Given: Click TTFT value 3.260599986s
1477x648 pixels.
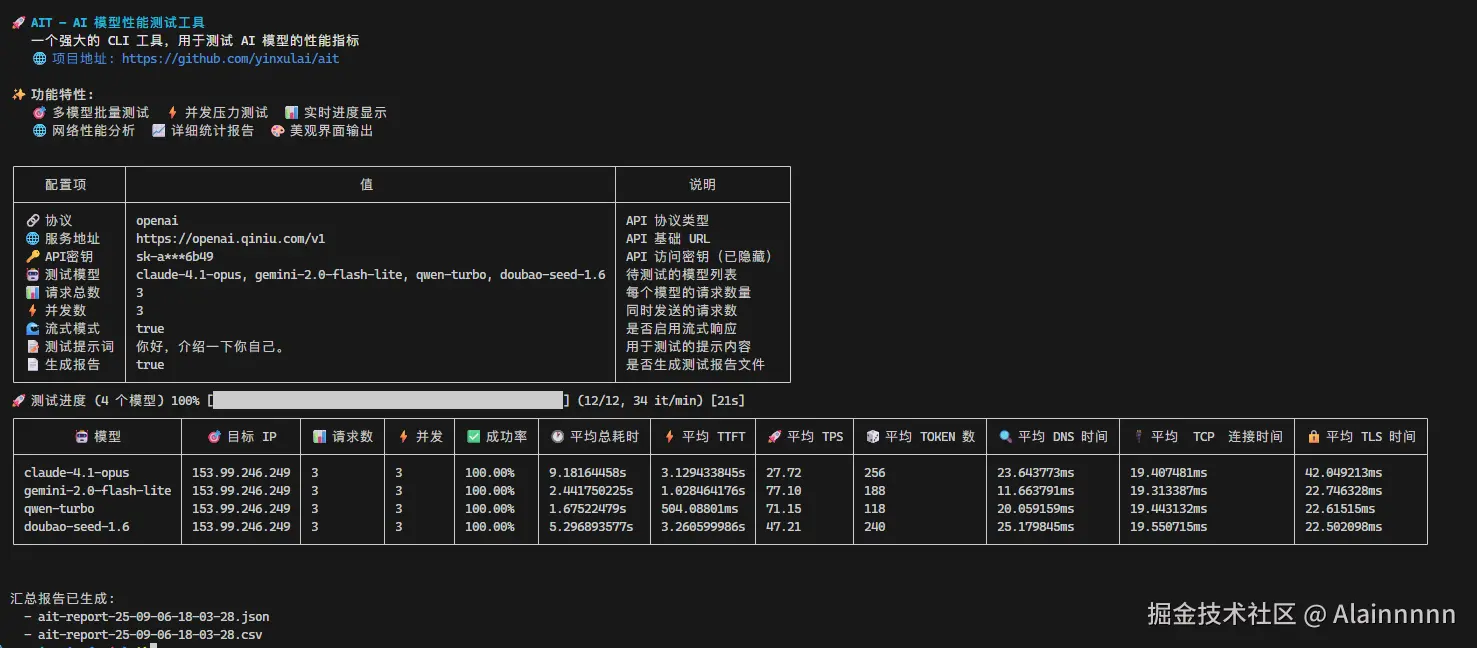Looking at the screenshot, I should pos(703,527).
